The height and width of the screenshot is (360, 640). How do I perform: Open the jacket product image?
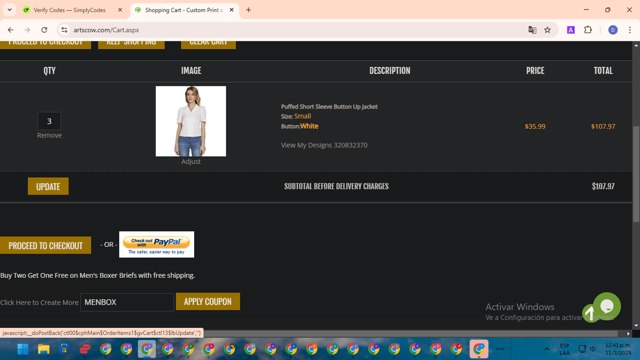(191, 121)
